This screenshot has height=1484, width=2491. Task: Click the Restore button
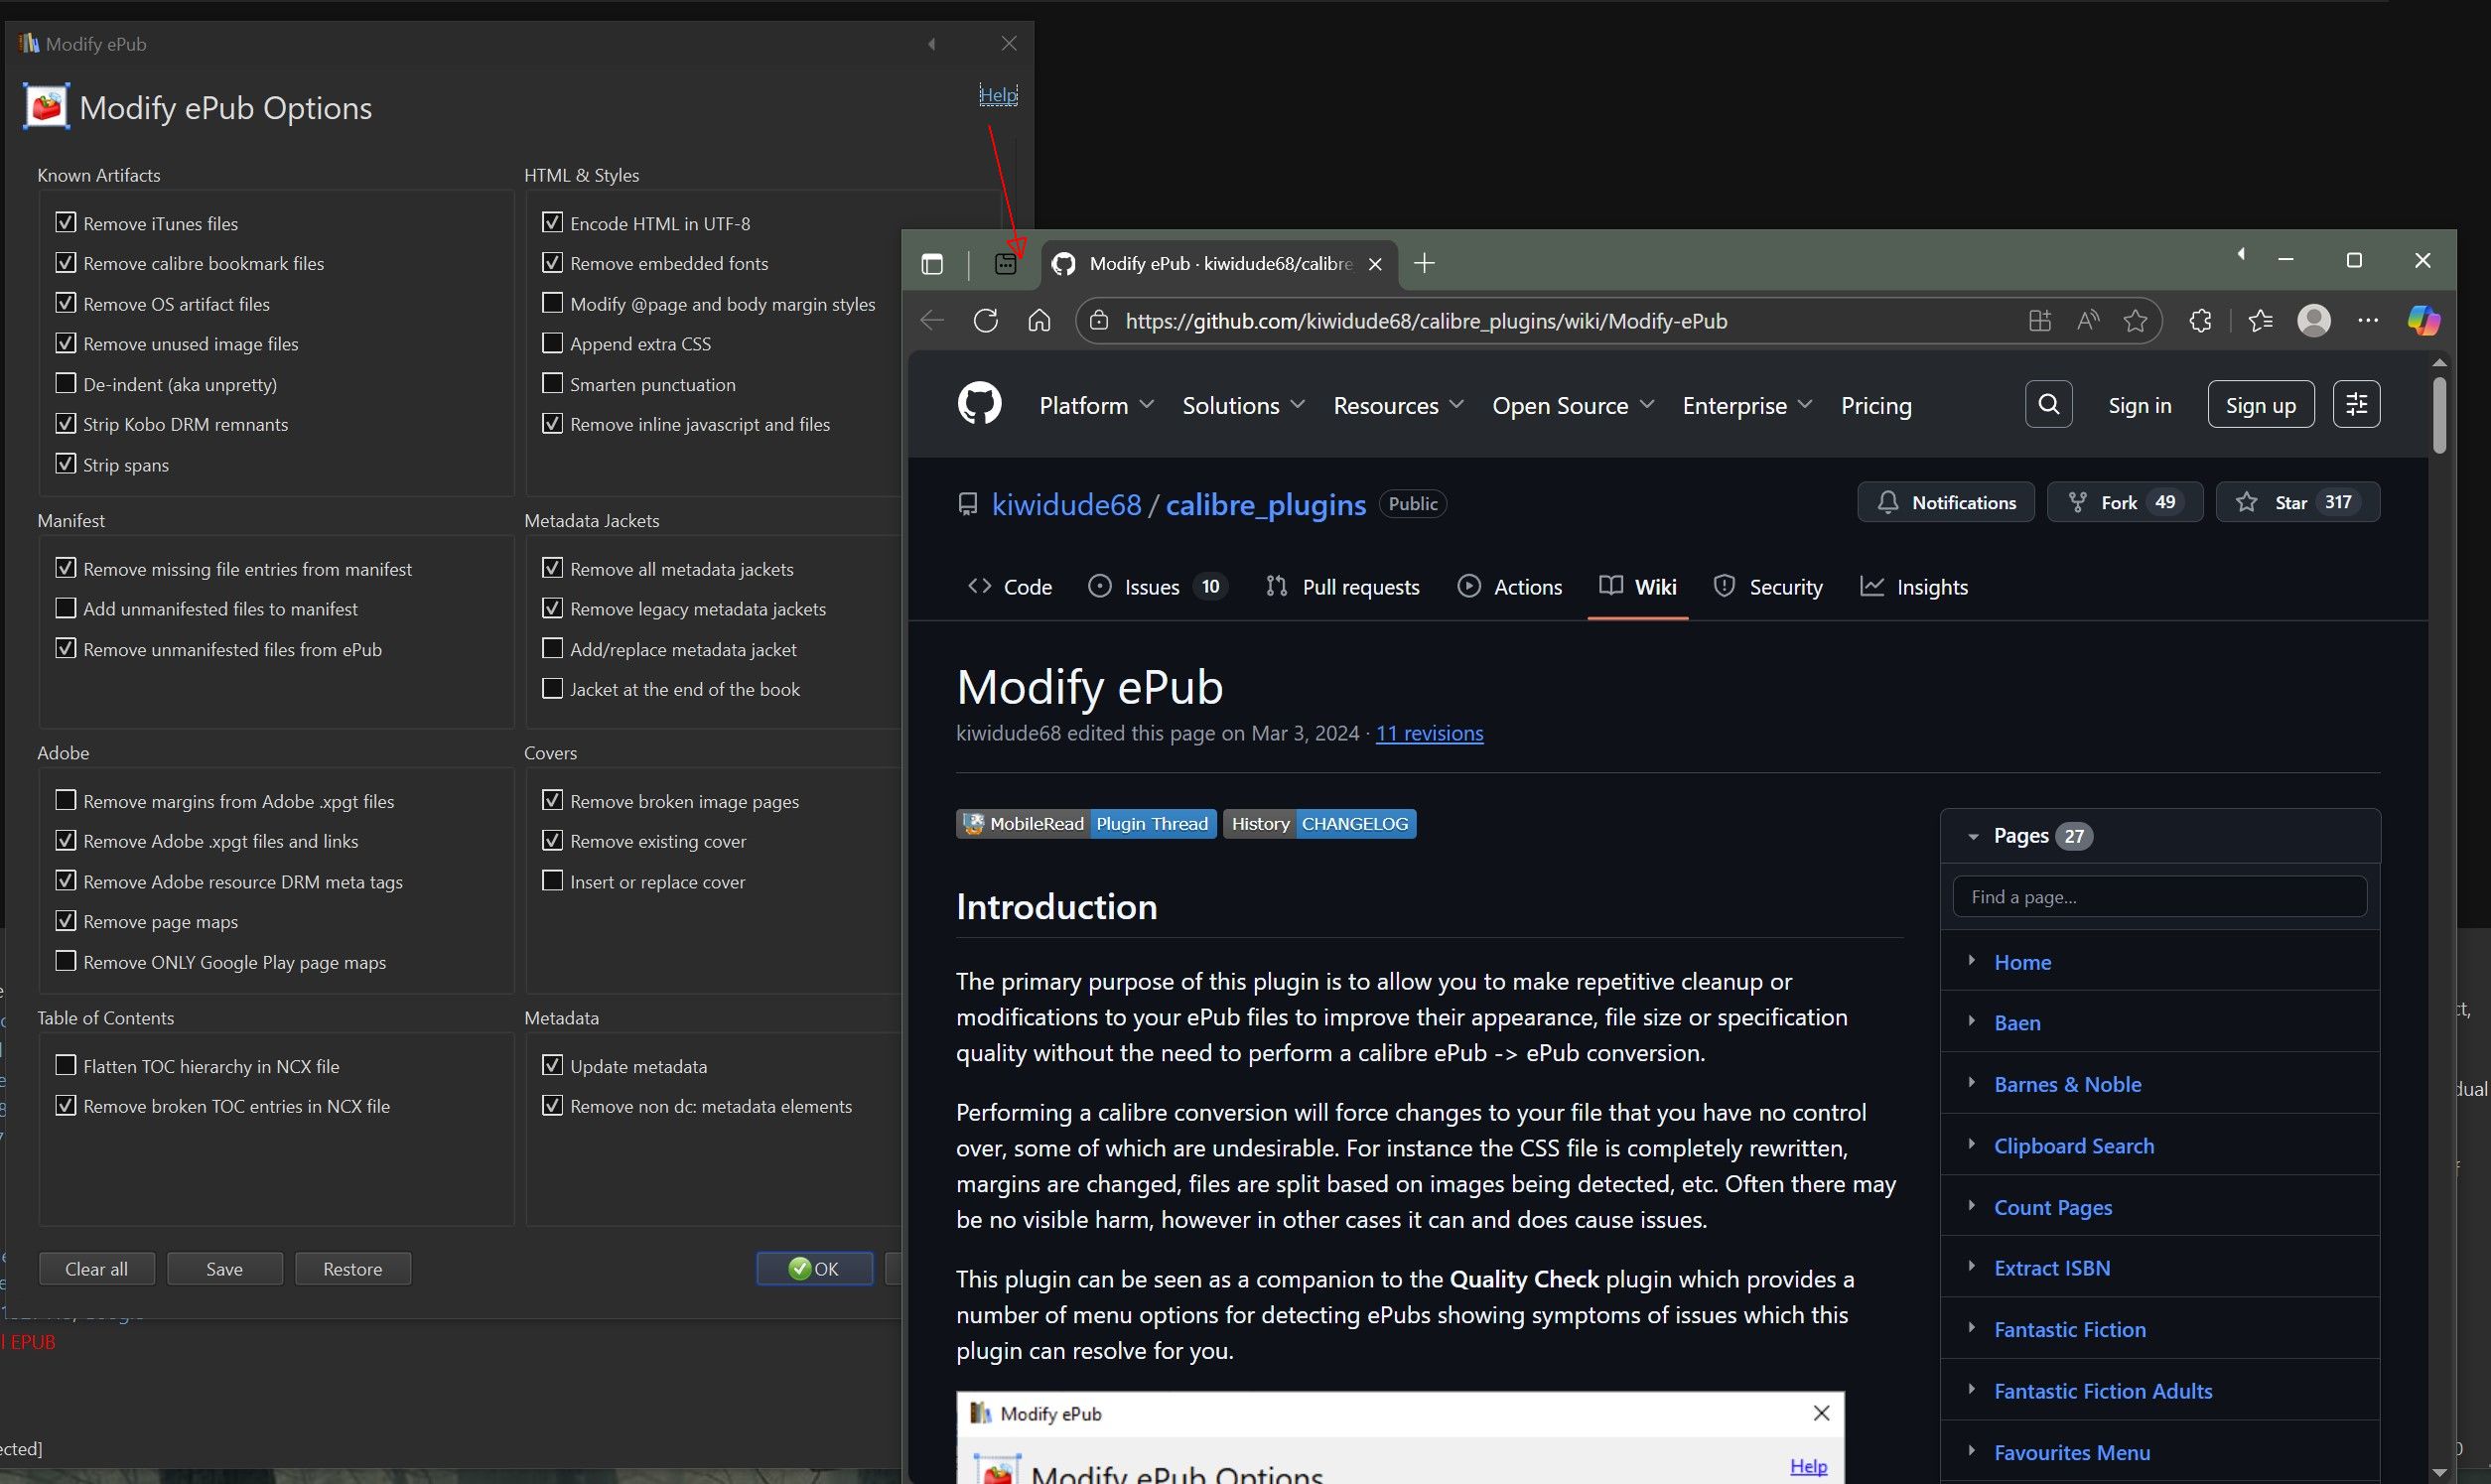(x=353, y=1268)
